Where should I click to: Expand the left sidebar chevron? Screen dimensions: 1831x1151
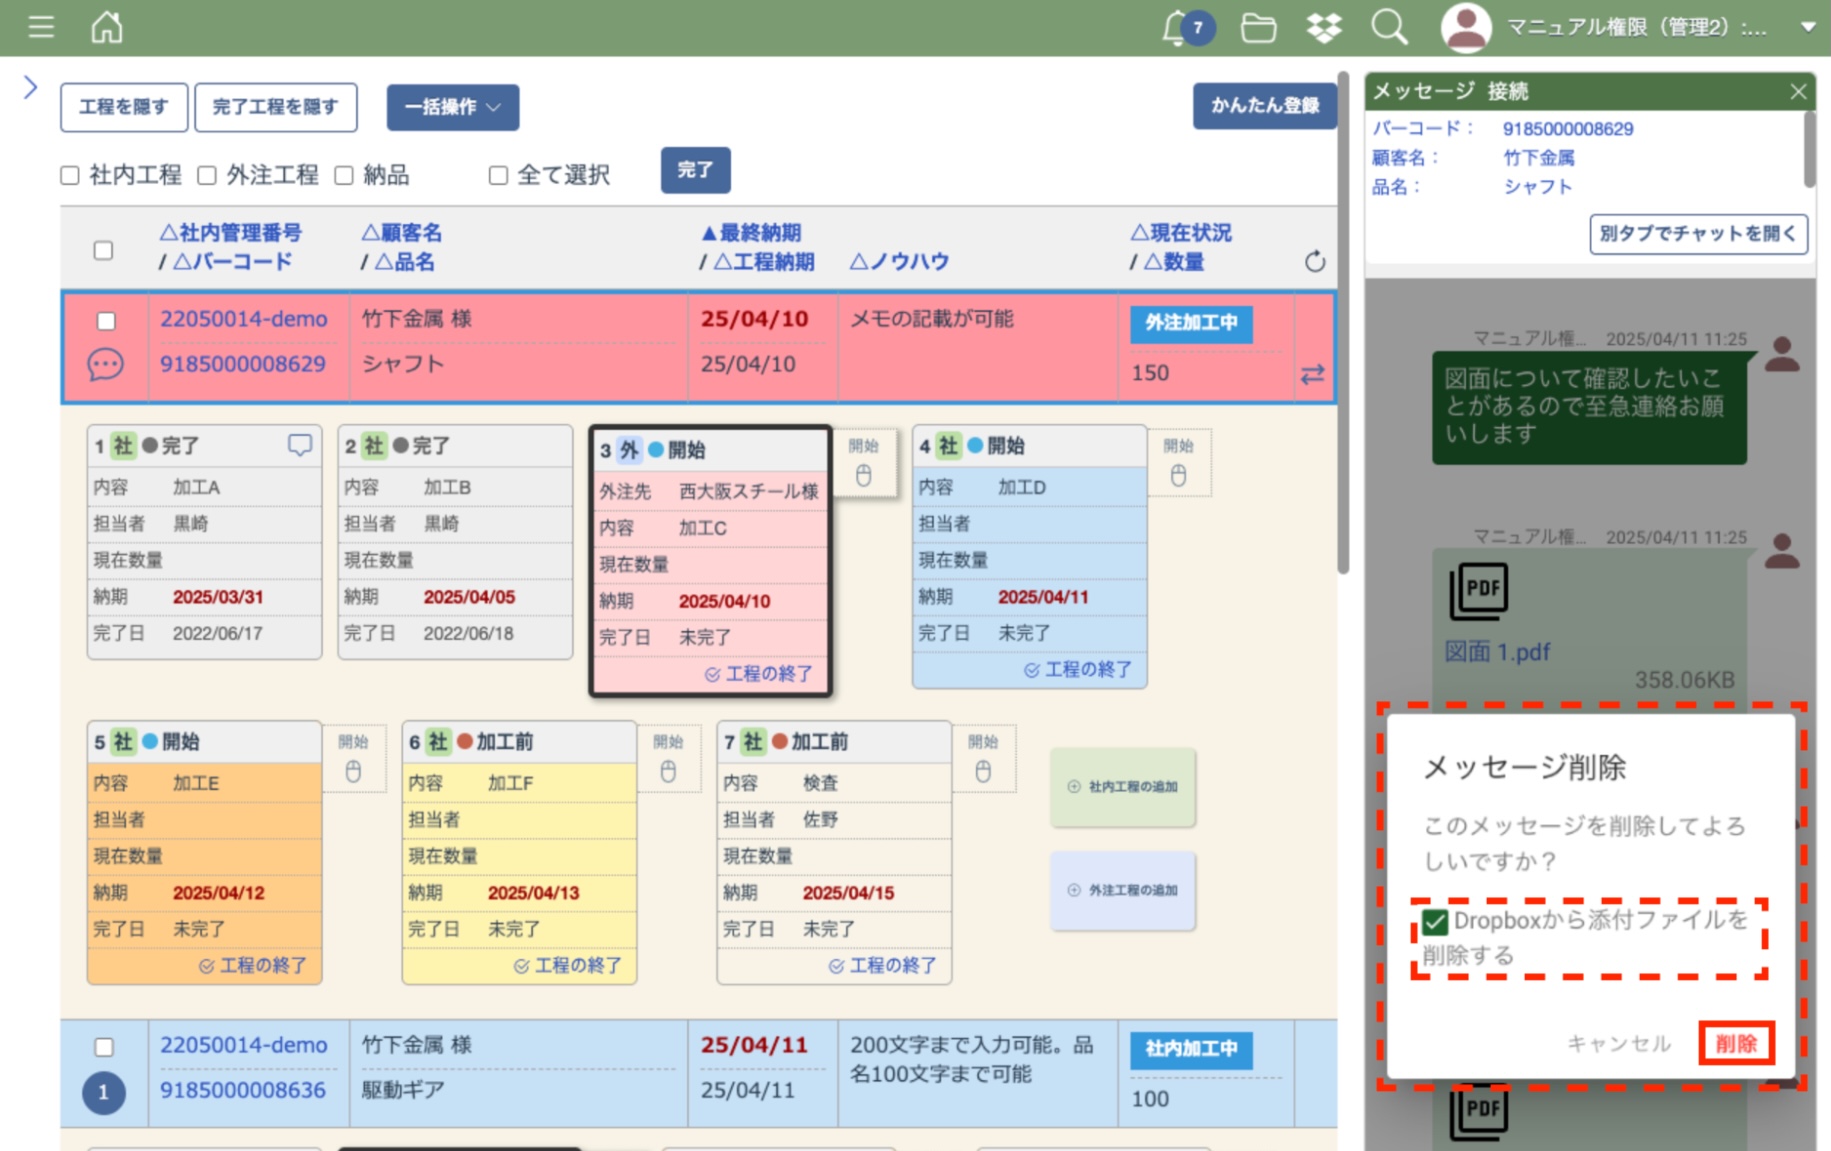point(30,88)
